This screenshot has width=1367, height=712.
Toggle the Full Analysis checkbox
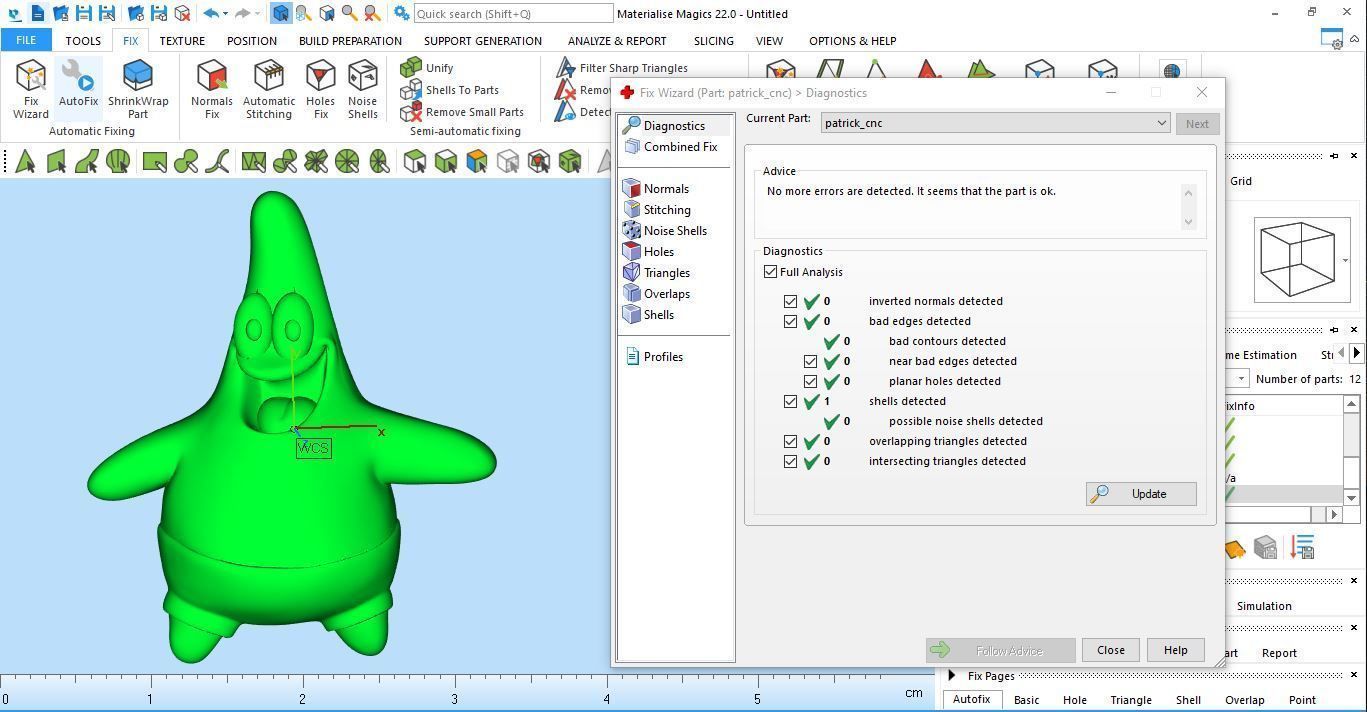[x=770, y=272]
